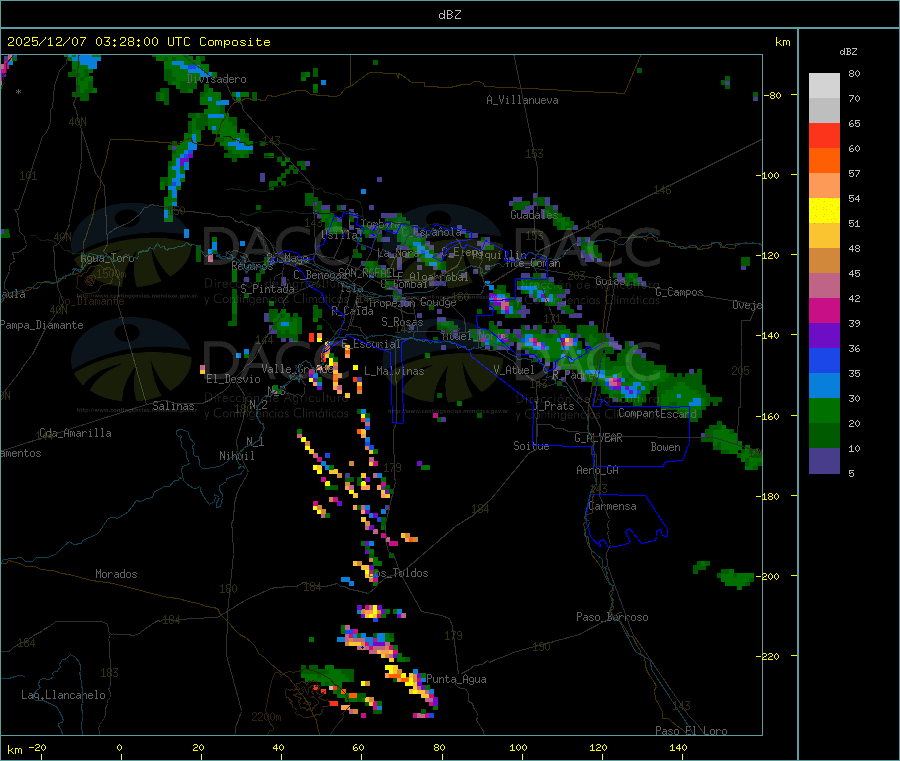Click the '-20' bottom axis tick label

tap(38, 747)
